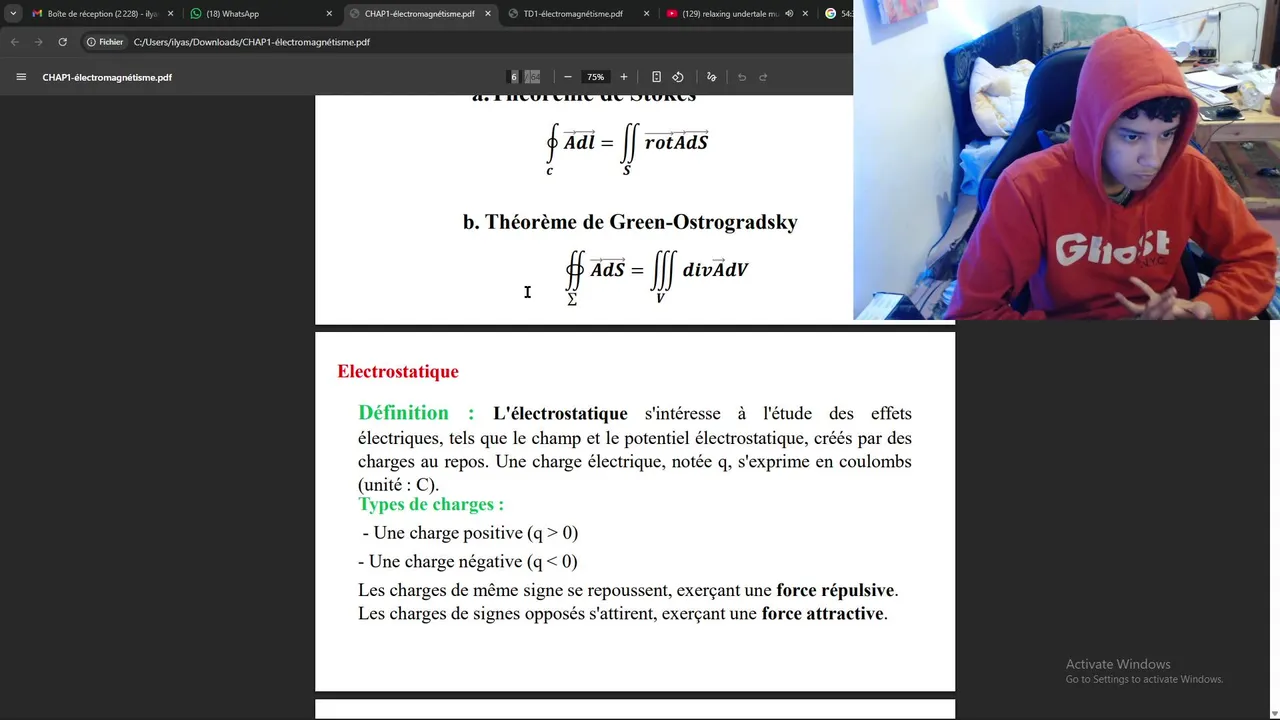This screenshot has width=1280, height=720.
Task: Reload the page with the refresh icon
Action: pyautogui.click(x=62, y=42)
